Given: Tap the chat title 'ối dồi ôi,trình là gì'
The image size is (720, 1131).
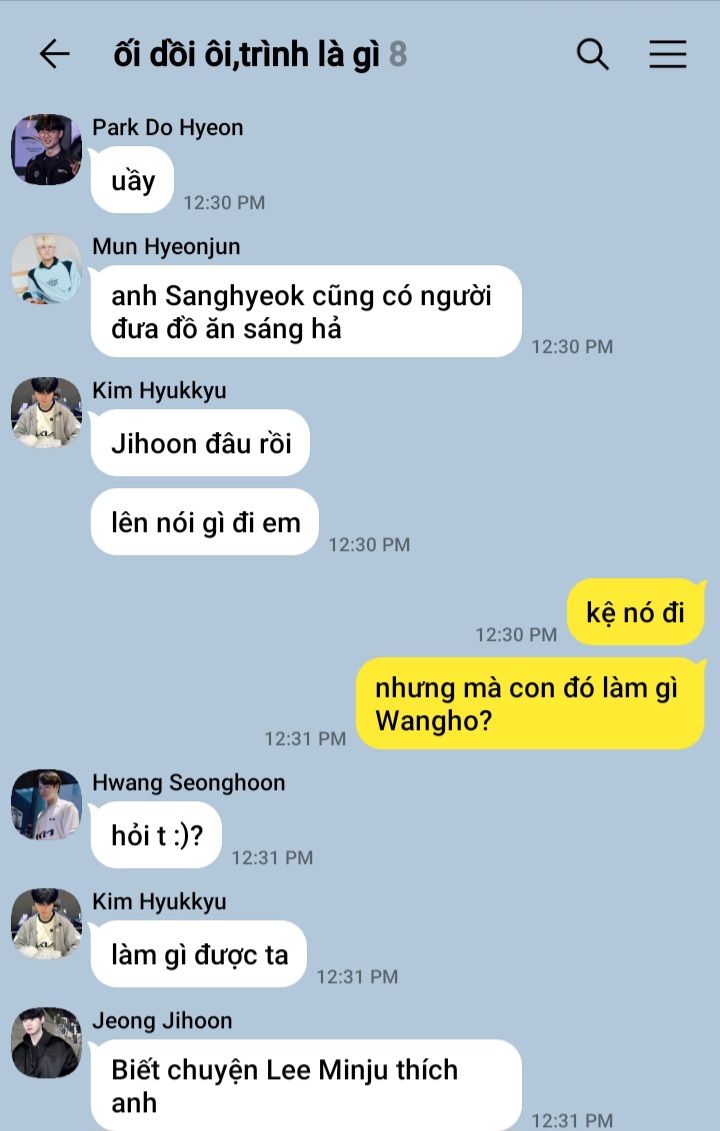Looking at the screenshot, I should (x=246, y=54).
